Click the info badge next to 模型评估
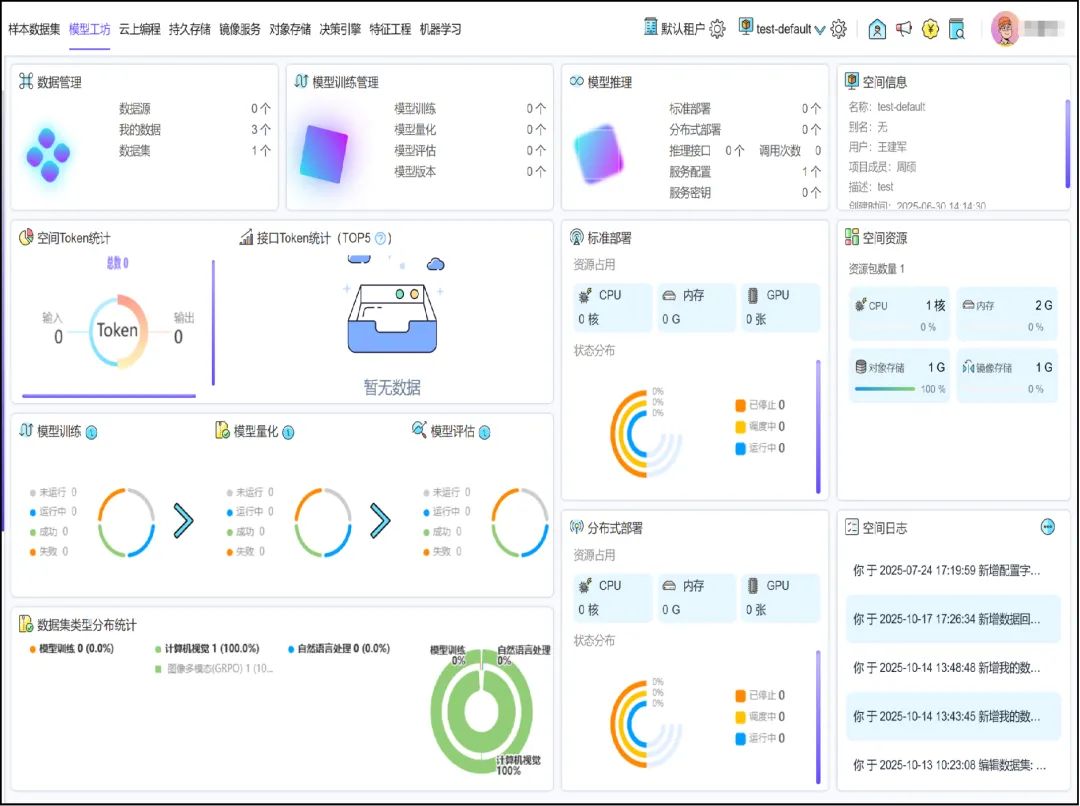This screenshot has height=806, width=1080. [485, 432]
